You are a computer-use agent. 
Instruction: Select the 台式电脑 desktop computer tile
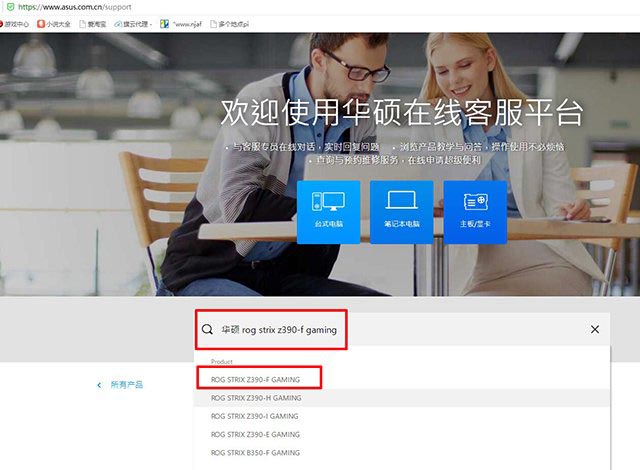click(x=329, y=212)
